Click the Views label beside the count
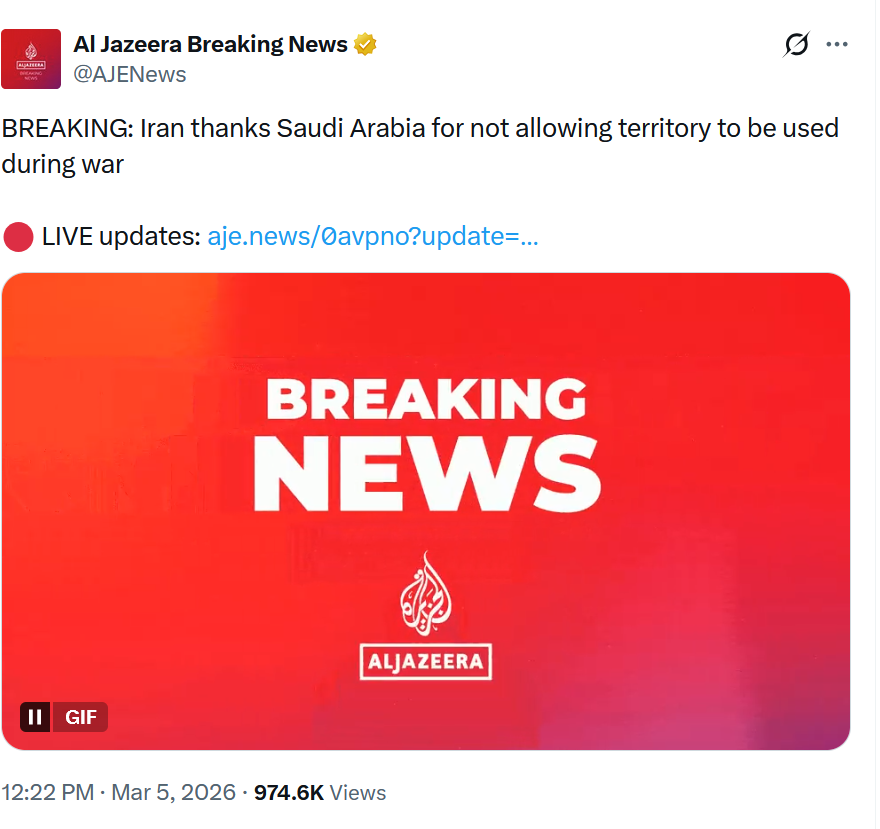 pyautogui.click(x=358, y=793)
